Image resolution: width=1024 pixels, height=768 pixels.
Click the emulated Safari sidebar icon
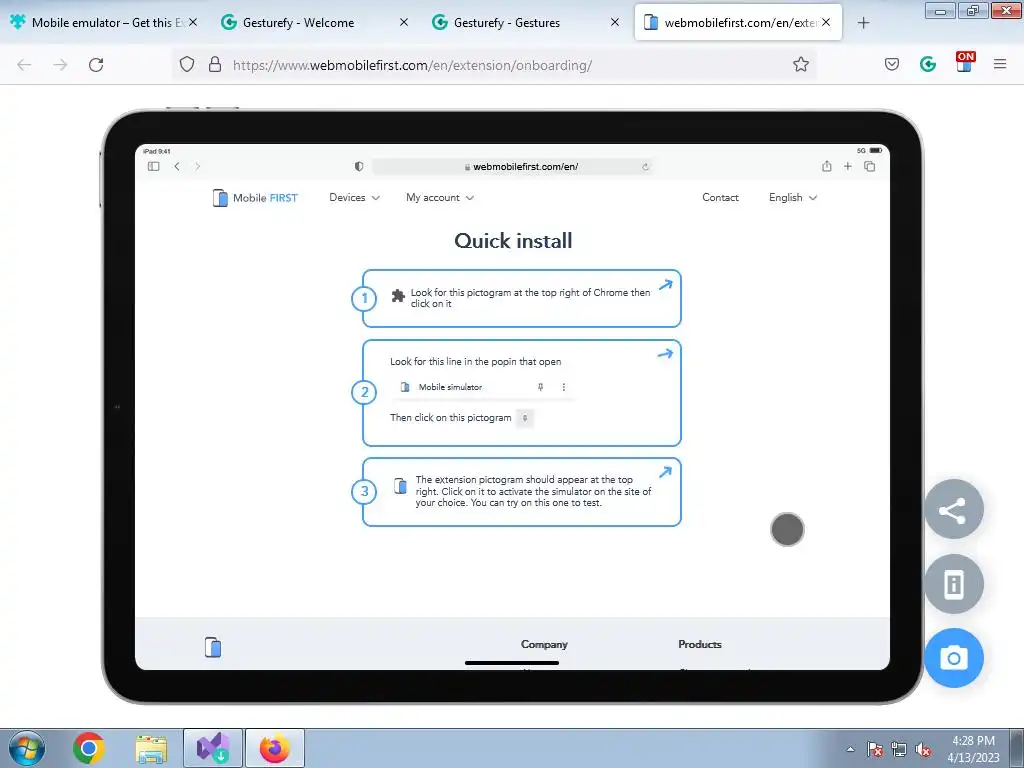click(x=153, y=167)
